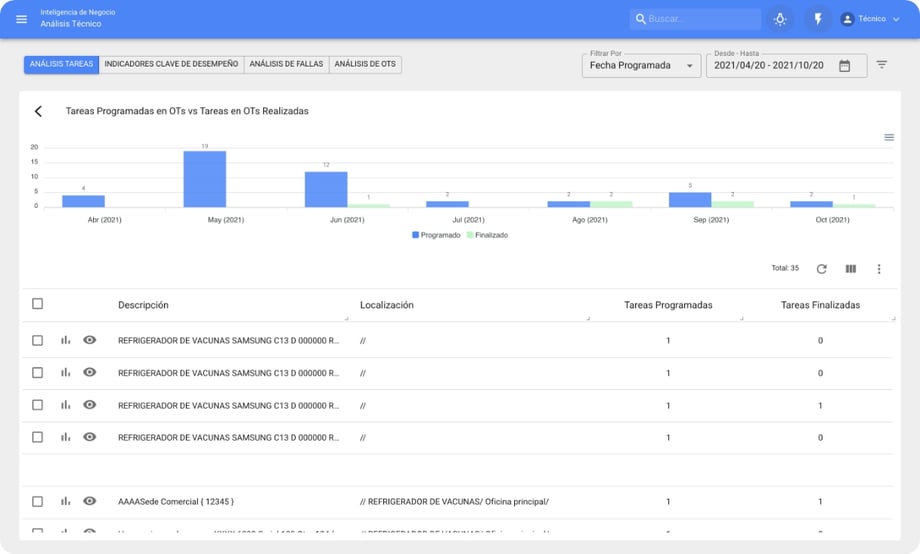Image resolution: width=920 pixels, height=554 pixels.
Task: Refresh the table with the reload icon
Action: tap(821, 269)
